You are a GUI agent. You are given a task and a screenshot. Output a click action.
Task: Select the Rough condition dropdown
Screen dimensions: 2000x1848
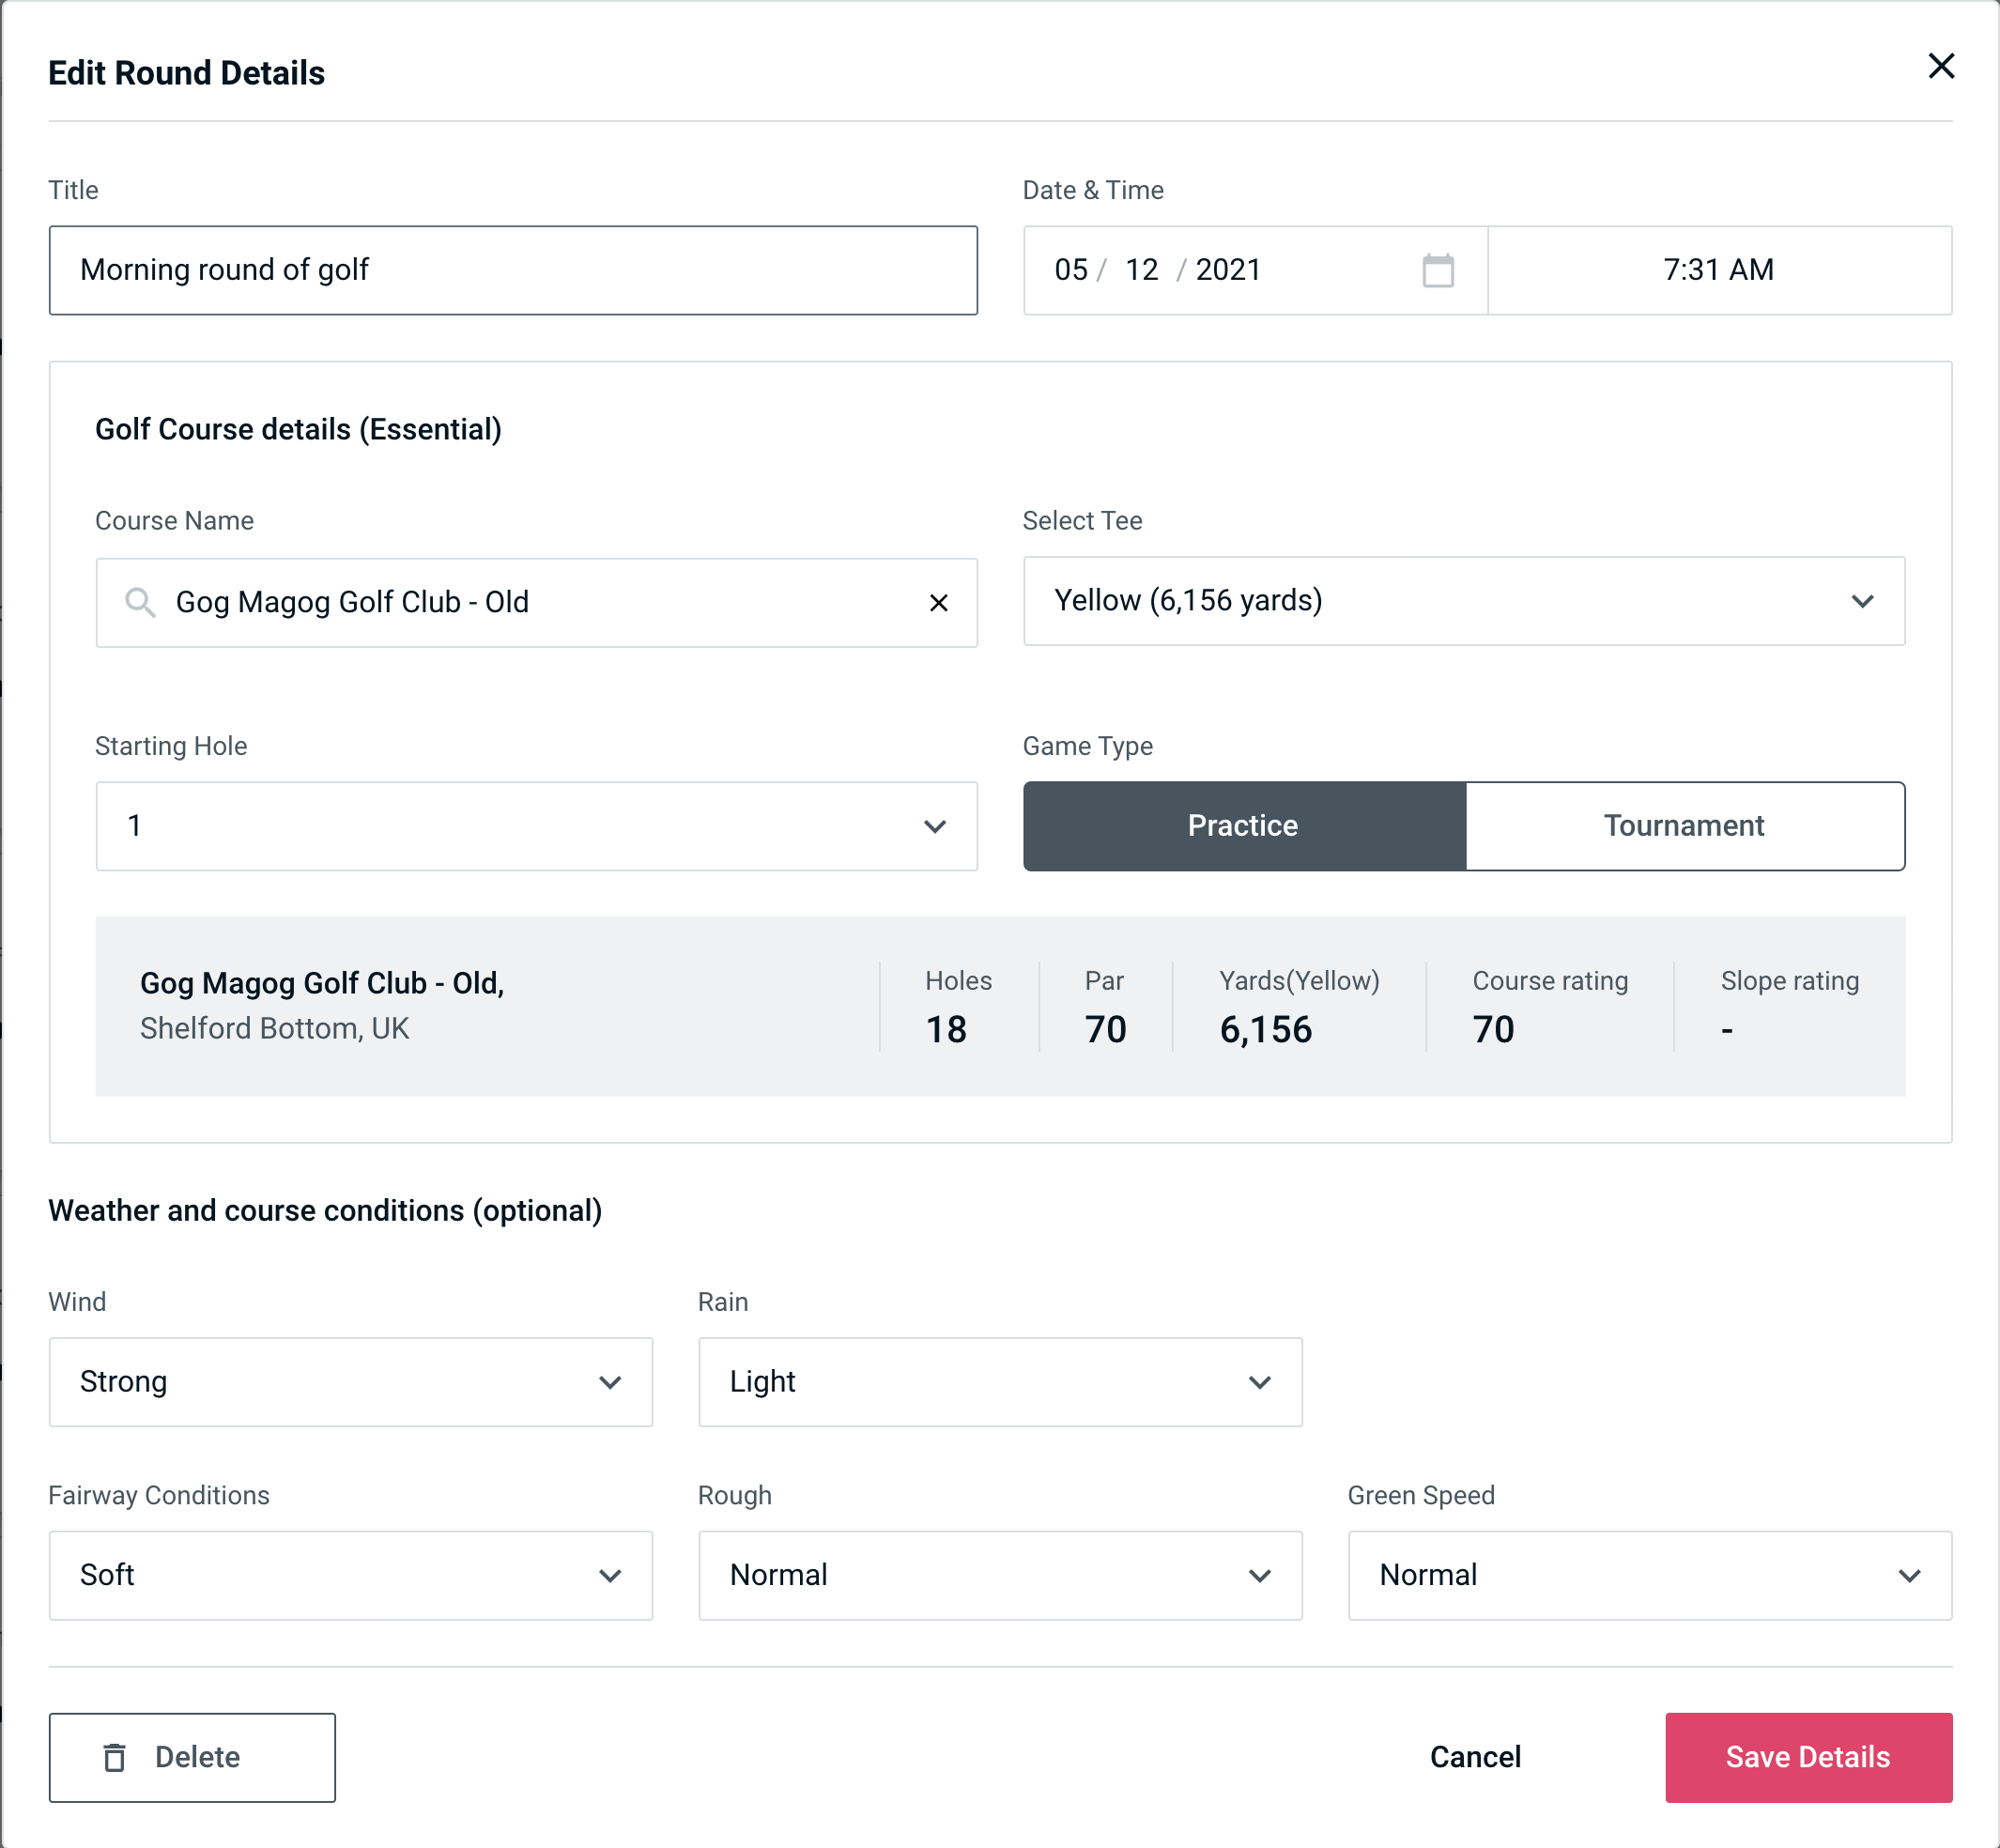[x=1002, y=1575]
